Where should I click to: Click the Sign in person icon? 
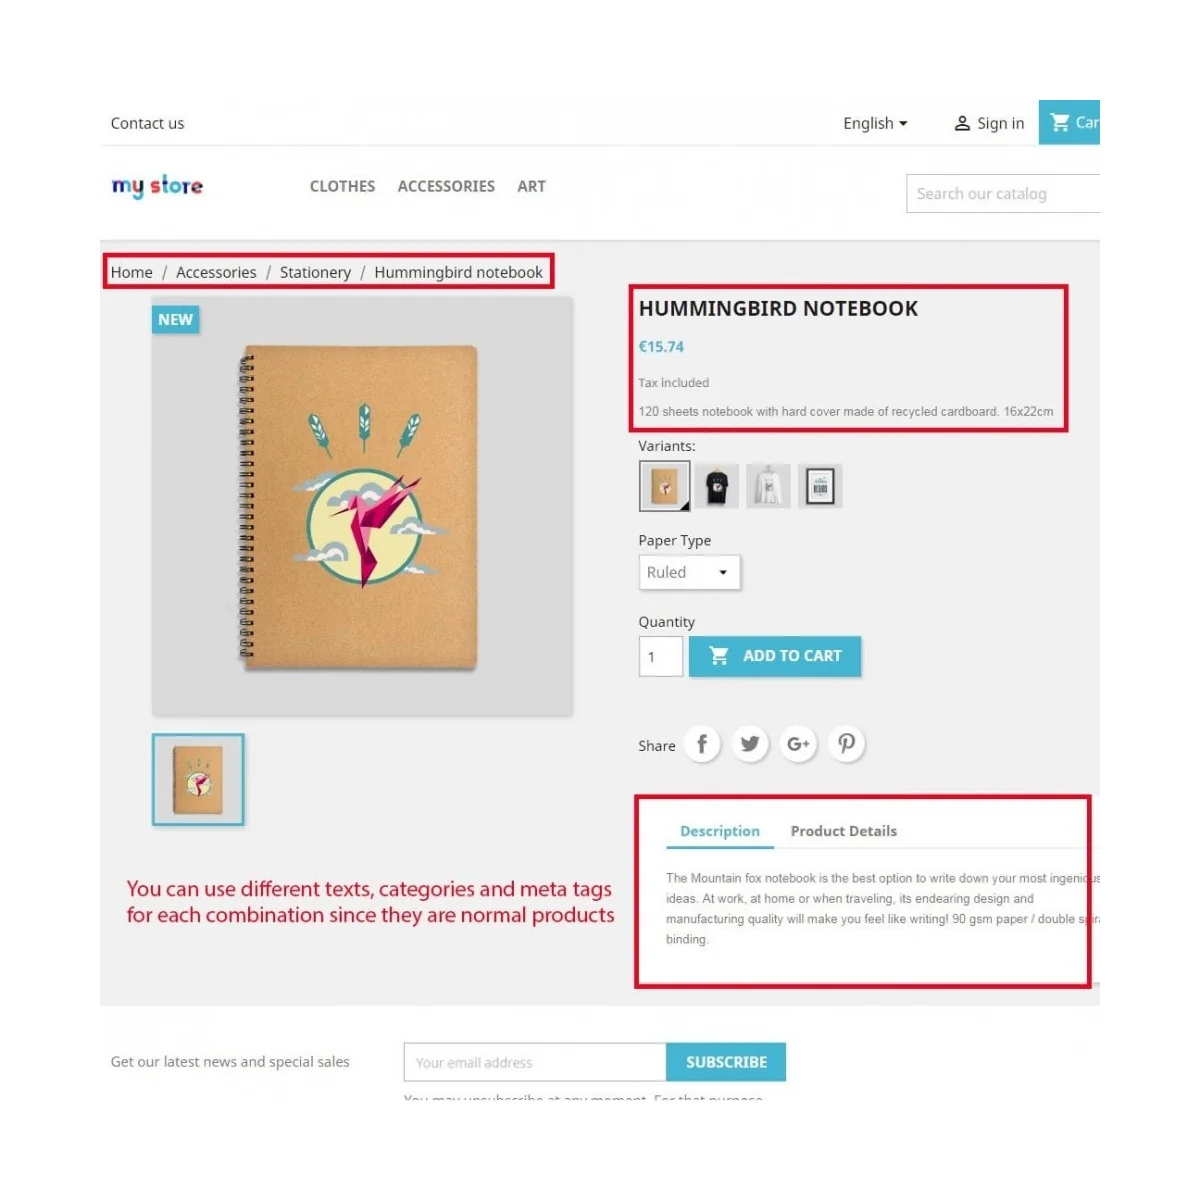coord(962,123)
